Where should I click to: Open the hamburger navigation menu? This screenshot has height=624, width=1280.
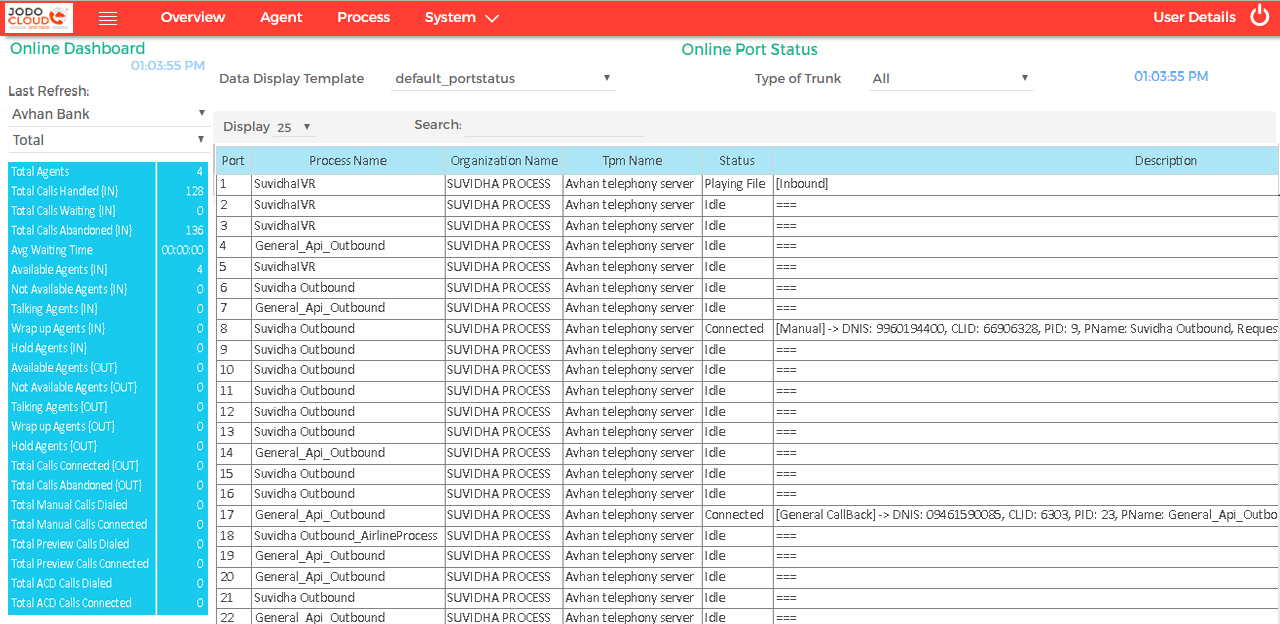point(108,17)
